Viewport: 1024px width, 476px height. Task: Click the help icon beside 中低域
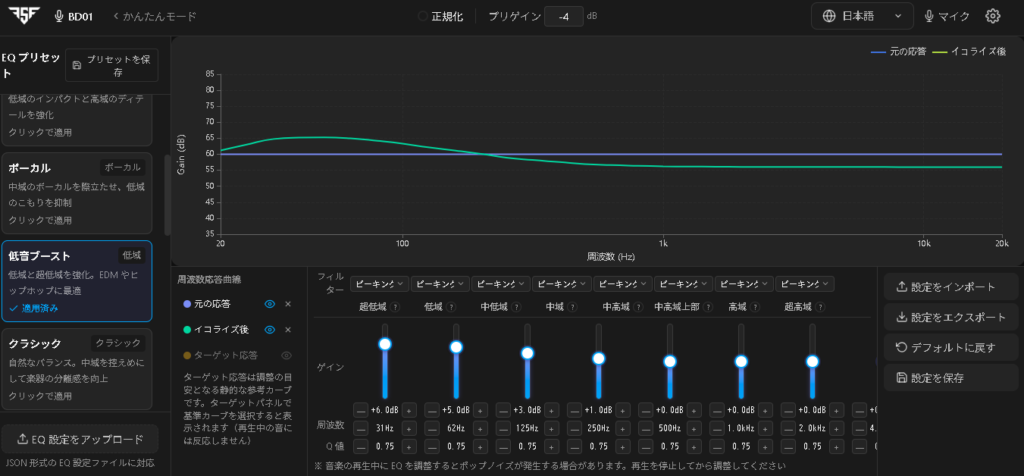pos(516,307)
